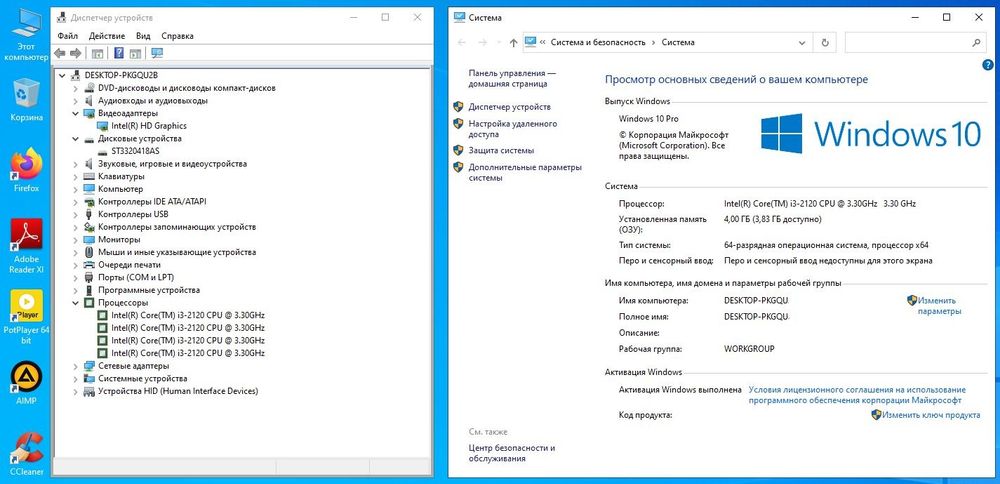This screenshot has height=484, width=1000.
Task: Expand Порты (COM и LPT) node
Action: (x=75, y=277)
